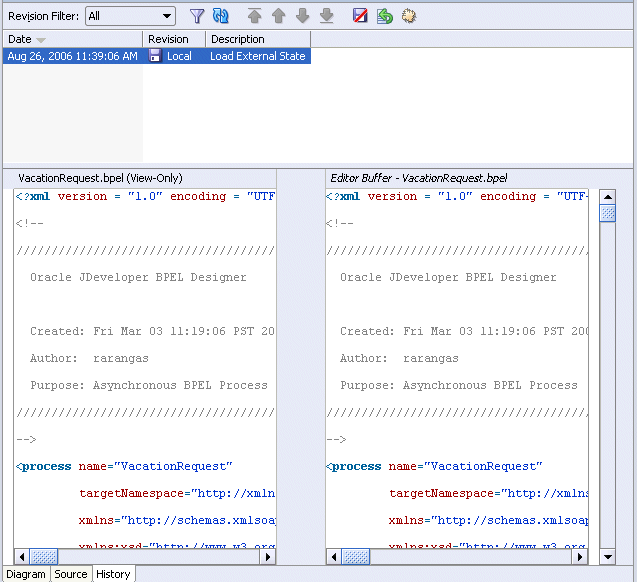637x582 pixels.
Task: Click Editor Buffer horizontal scroll right arrow
Action: pyautogui.click(x=580, y=557)
